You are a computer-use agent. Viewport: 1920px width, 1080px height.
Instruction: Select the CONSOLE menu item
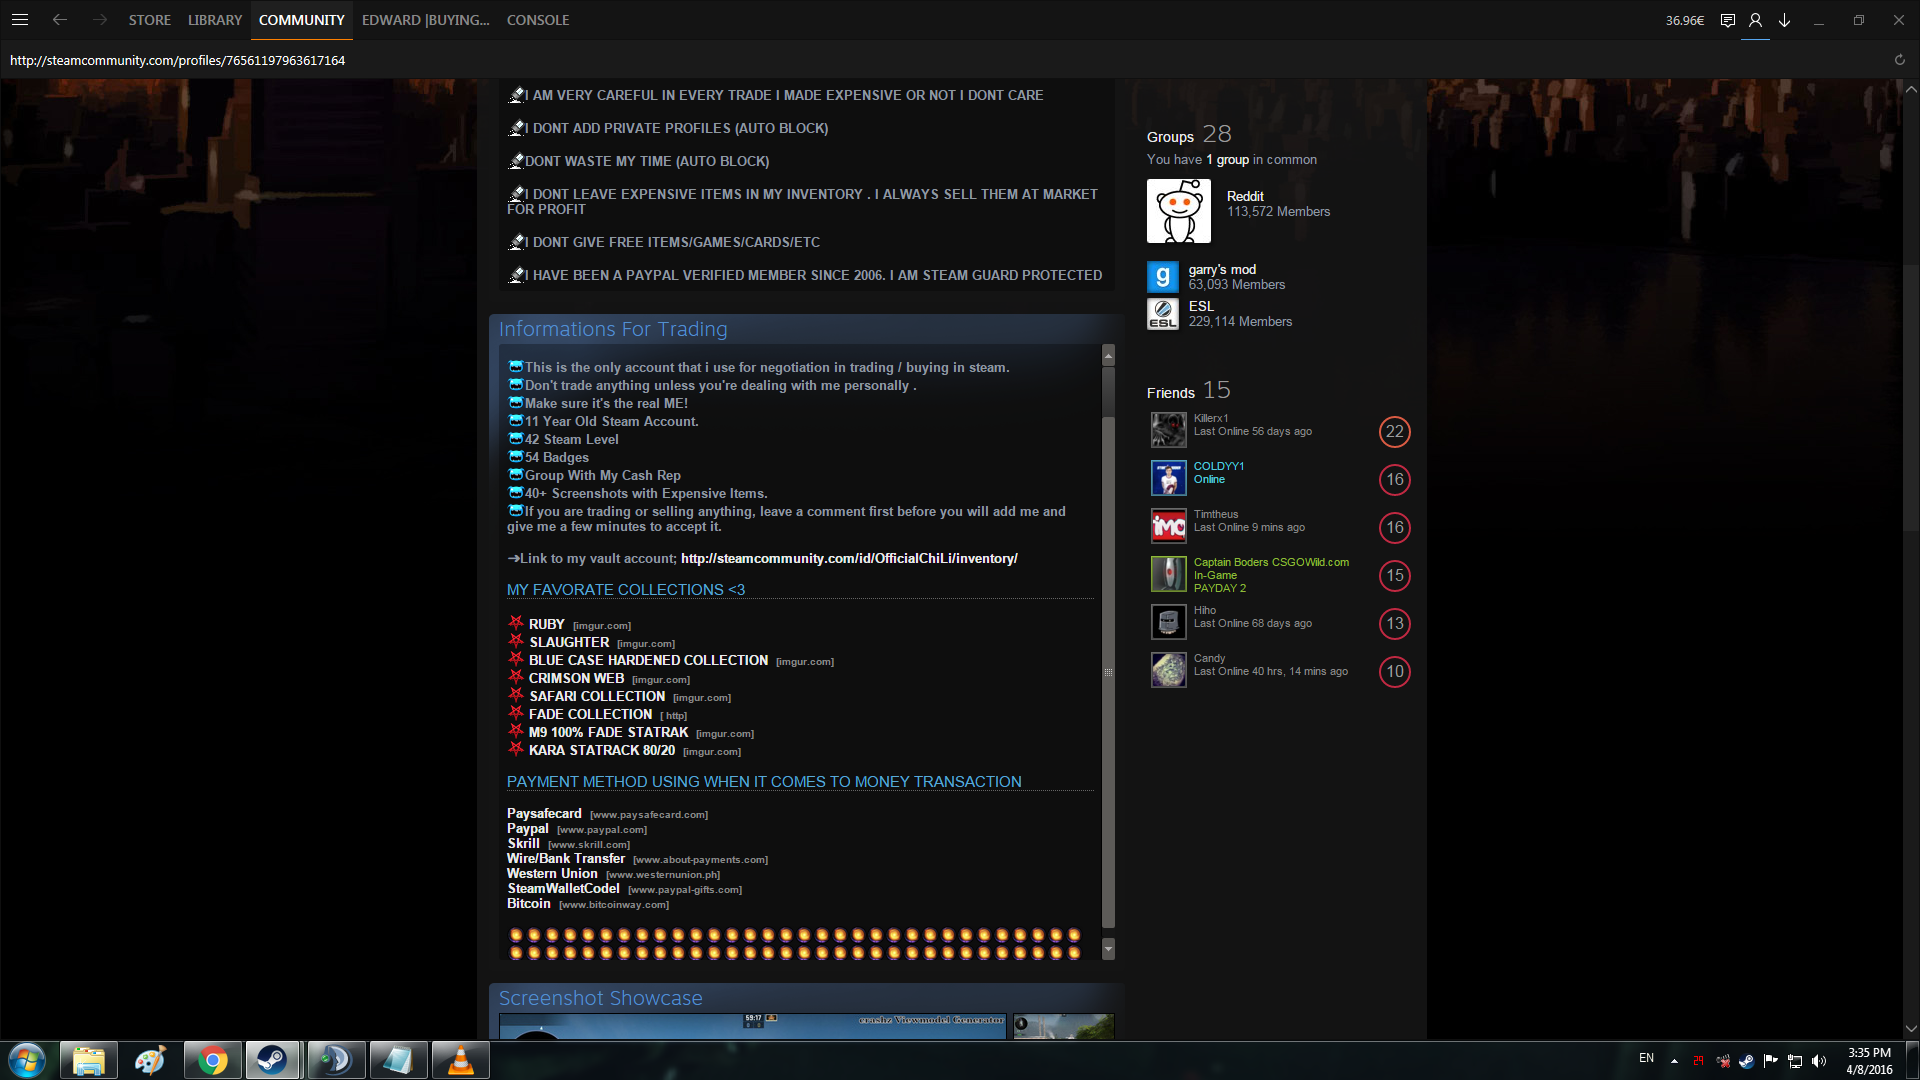(x=537, y=20)
